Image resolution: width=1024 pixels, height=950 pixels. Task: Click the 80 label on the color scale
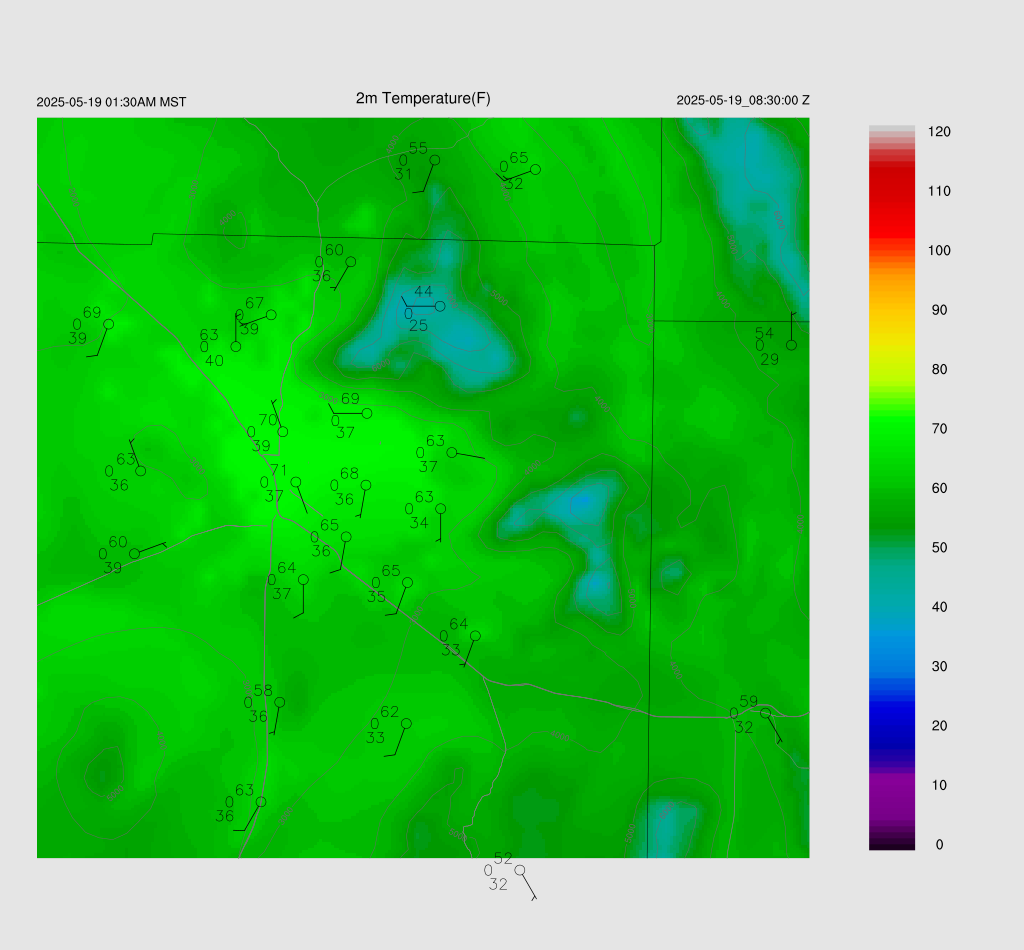pyautogui.click(x=939, y=370)
